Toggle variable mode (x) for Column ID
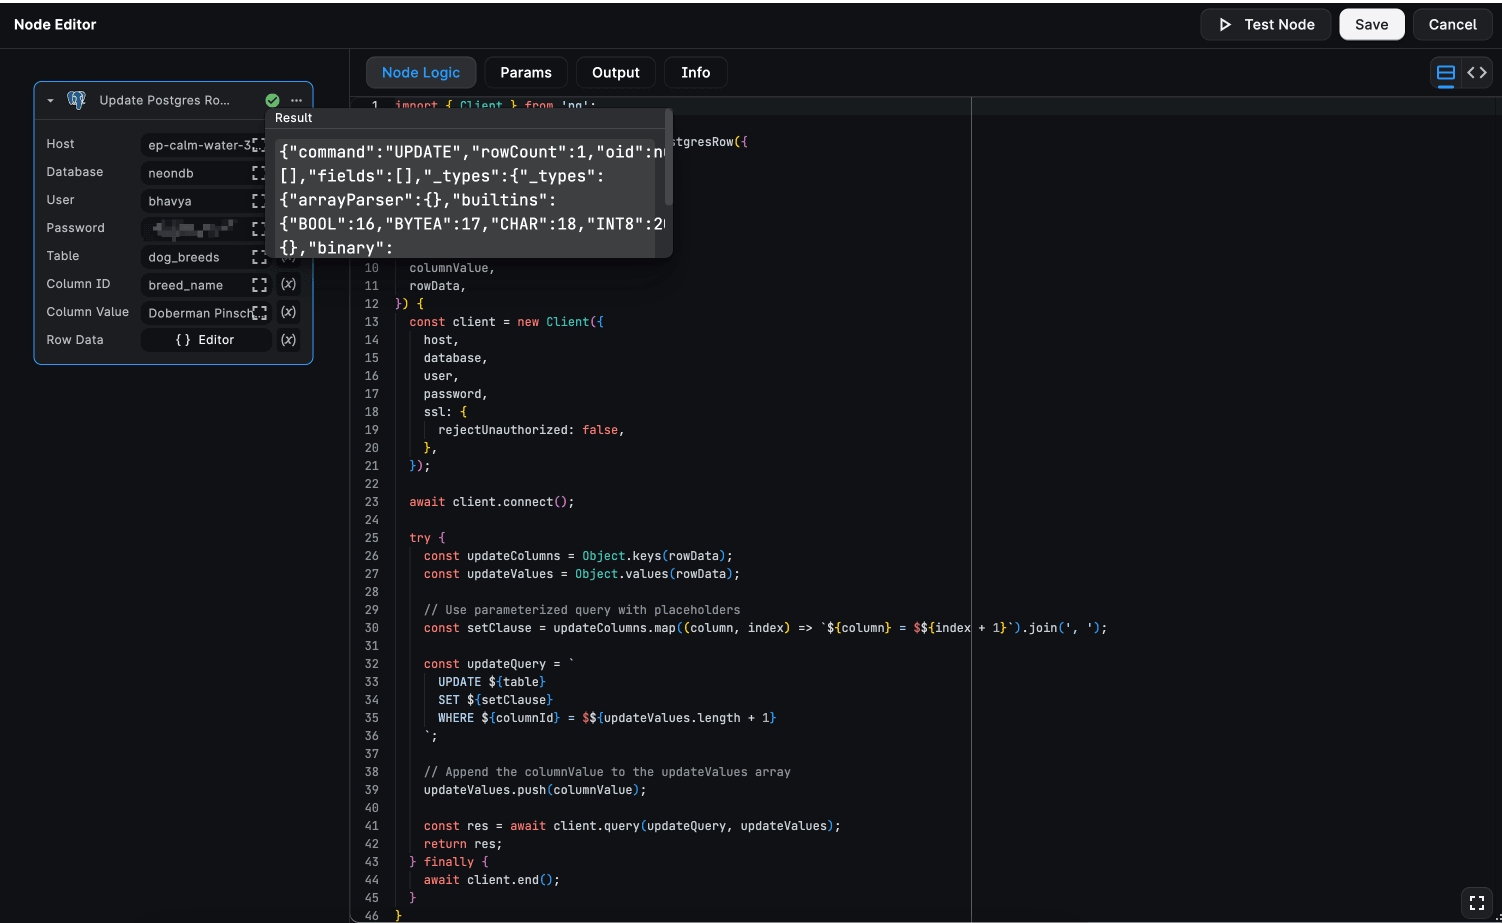Screen dimensions: 1502x923 pyautogui.click(x=288, y=284)
